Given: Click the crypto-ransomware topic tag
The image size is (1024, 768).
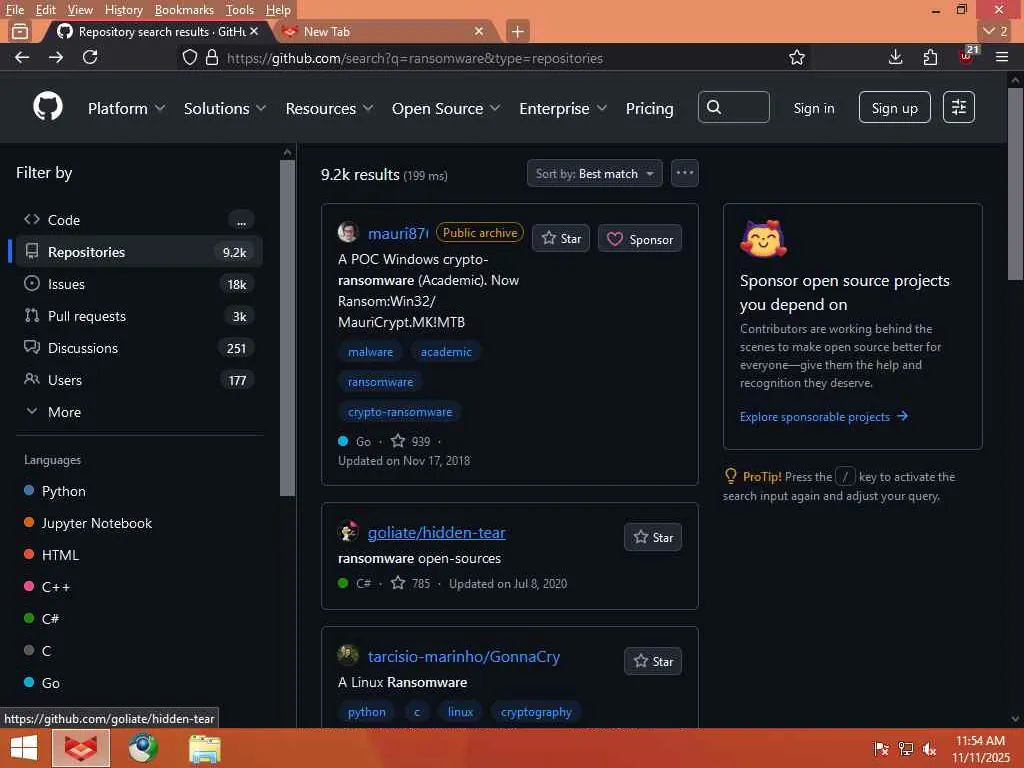Looking at the screenshot, I should [x=400, y=412].
